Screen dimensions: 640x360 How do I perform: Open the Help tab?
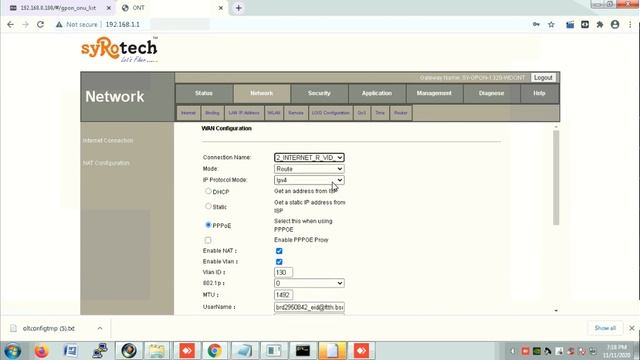pyautogui.click(x=539, y=93)
